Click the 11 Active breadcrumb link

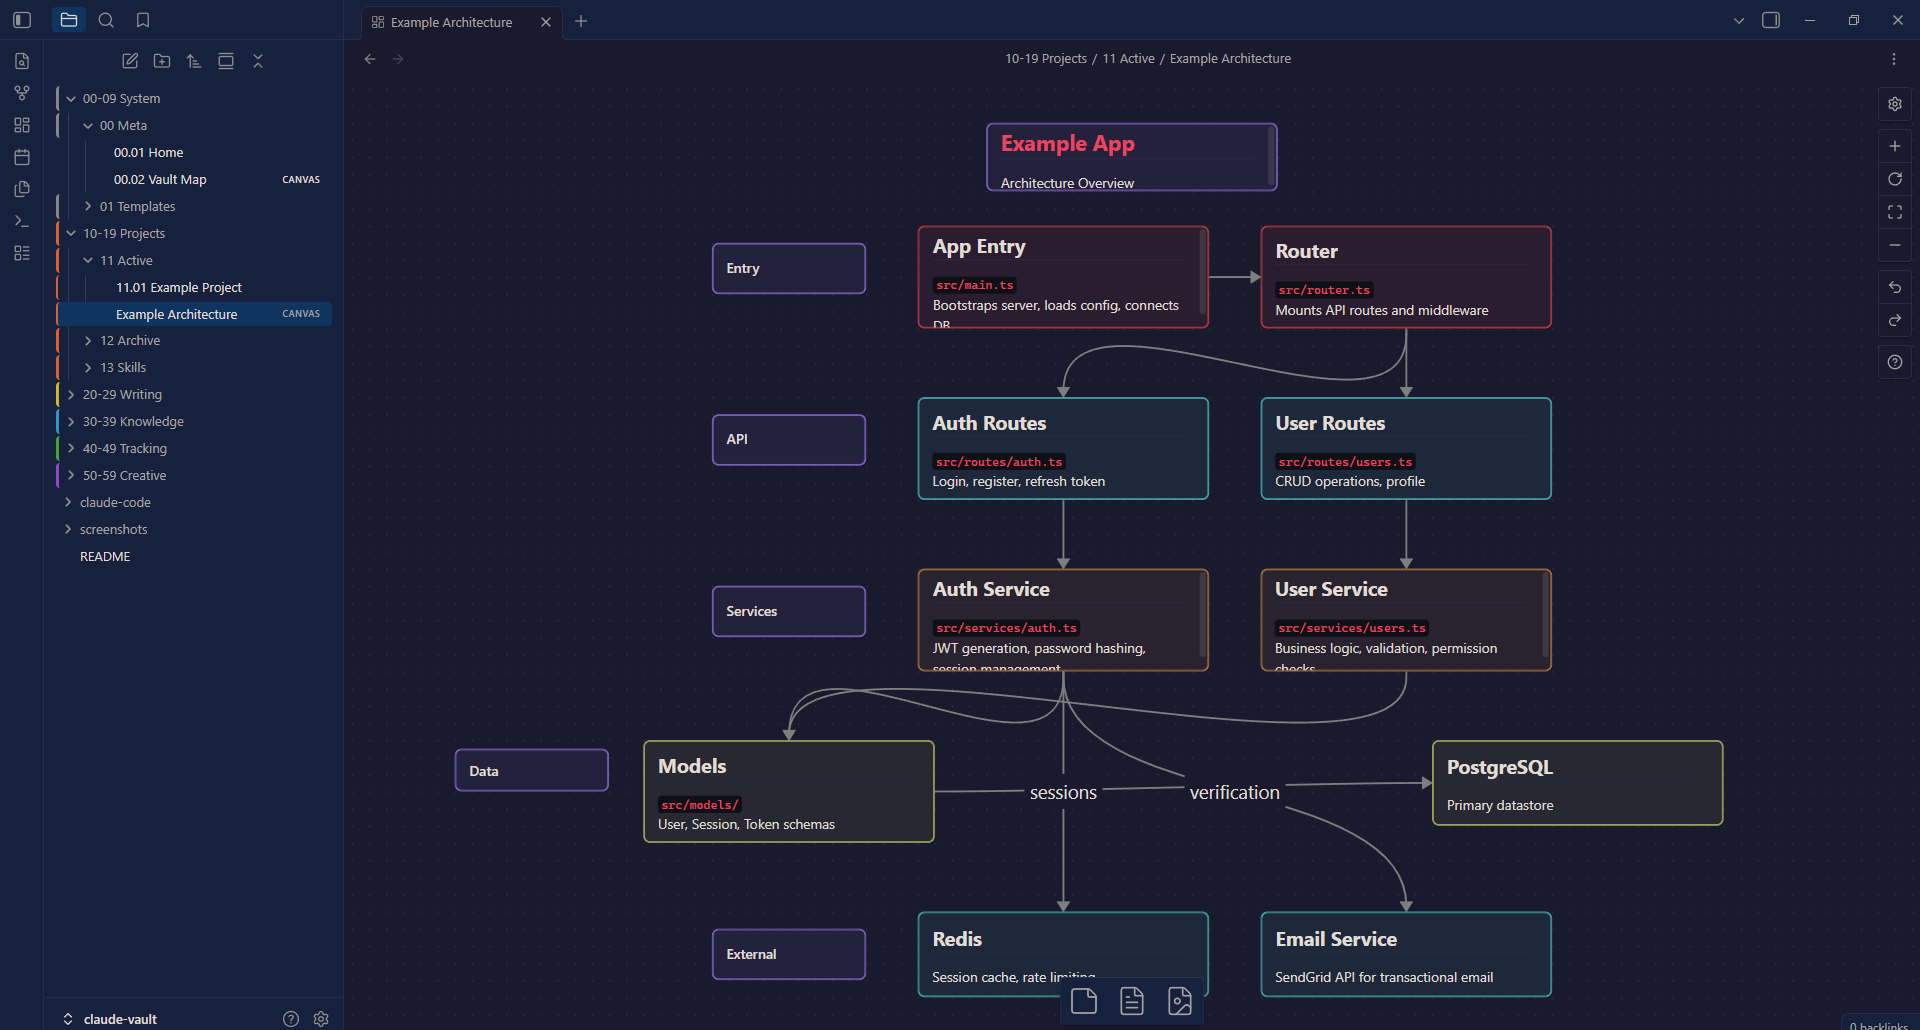tap(1128, 59)
